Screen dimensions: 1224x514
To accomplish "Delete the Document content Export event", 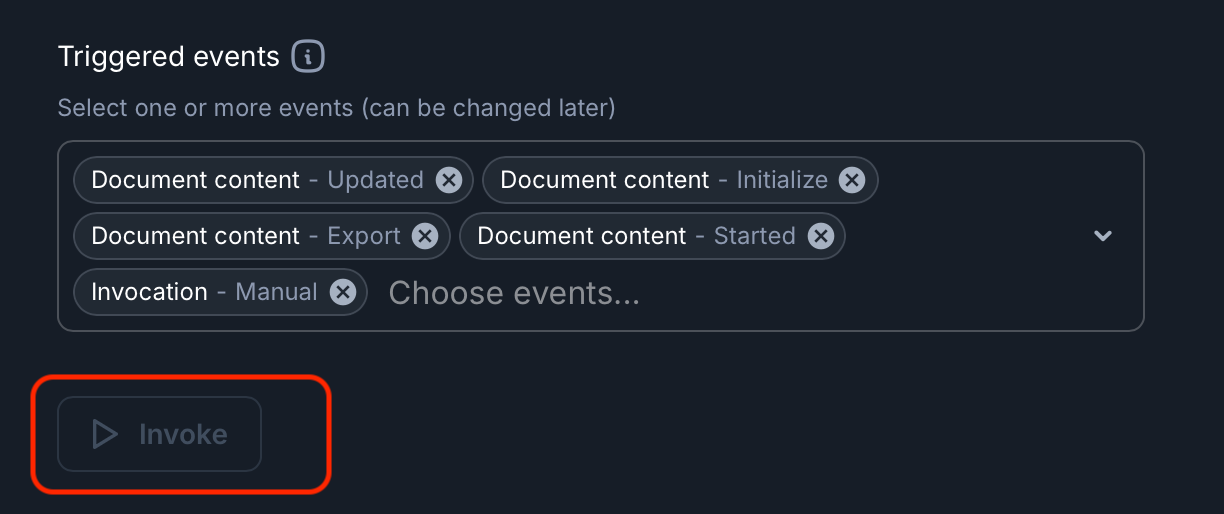I will tap(425, 236).
